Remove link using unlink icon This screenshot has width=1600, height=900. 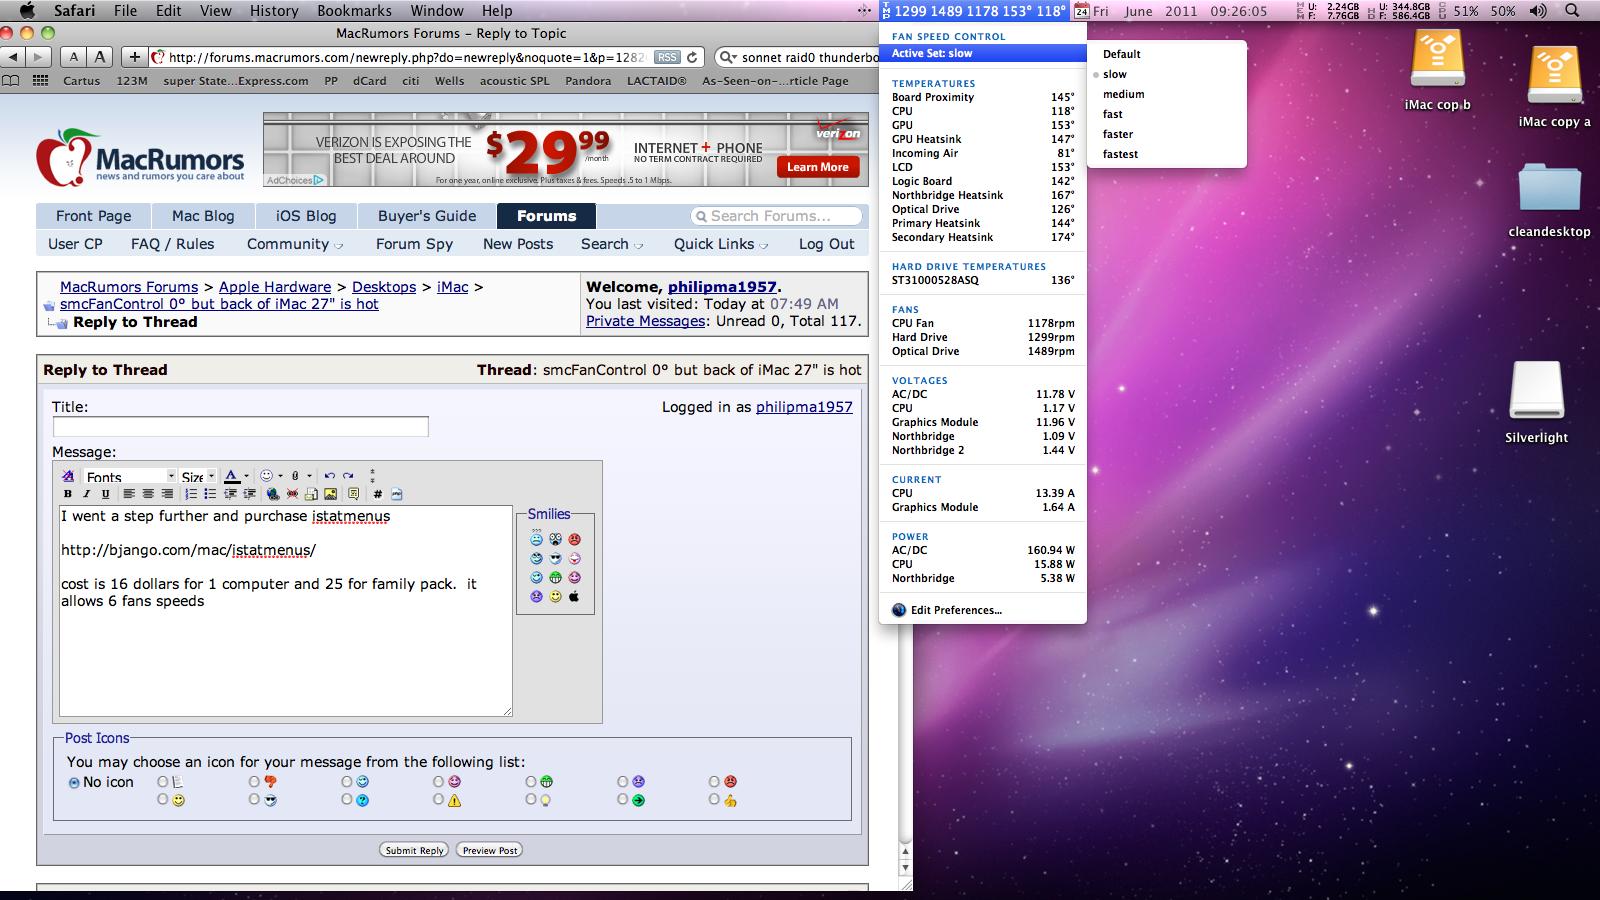(x=293, y=494)
